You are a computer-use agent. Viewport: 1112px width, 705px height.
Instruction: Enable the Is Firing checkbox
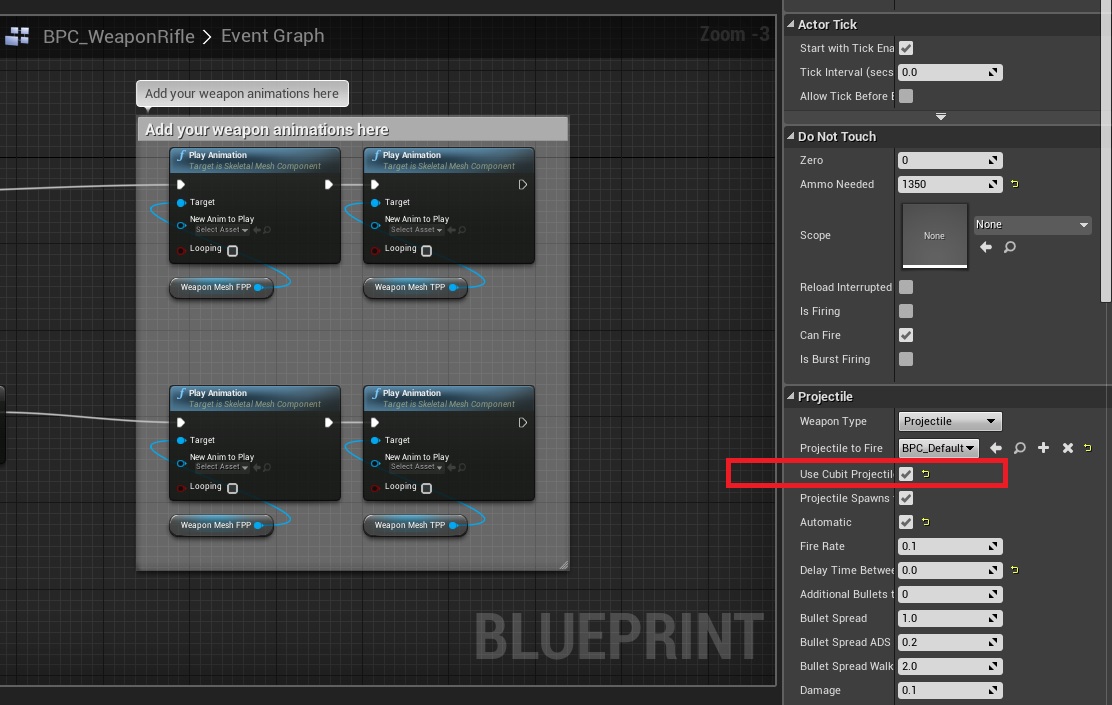coord(906,311)
